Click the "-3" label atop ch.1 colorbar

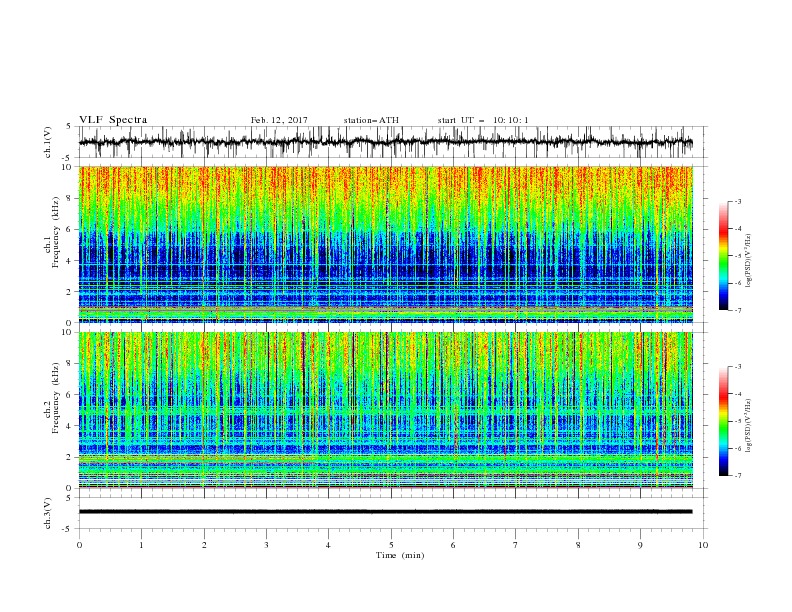737,201
